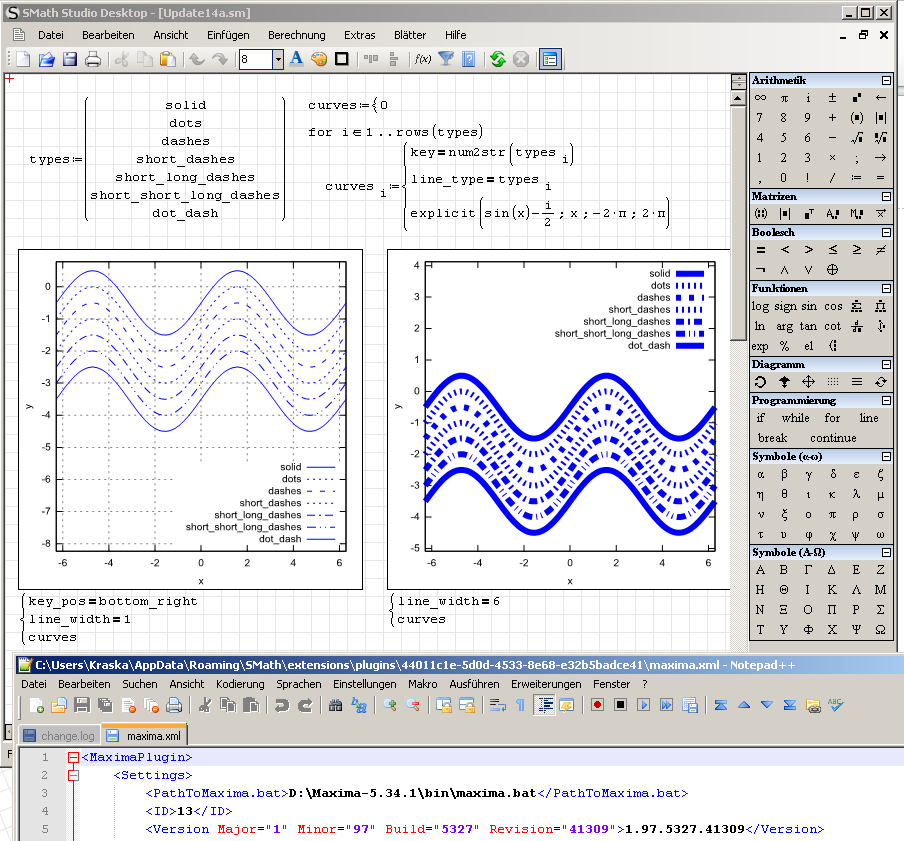
Task: Toggle show all characters in Notepad++
Action: point(519,706)
